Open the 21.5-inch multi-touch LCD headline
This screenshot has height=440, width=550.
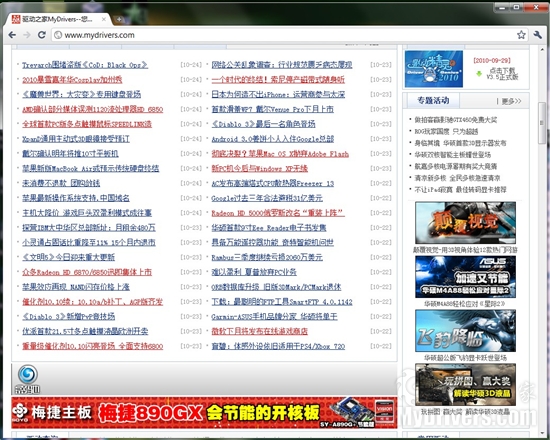point(85,331)
